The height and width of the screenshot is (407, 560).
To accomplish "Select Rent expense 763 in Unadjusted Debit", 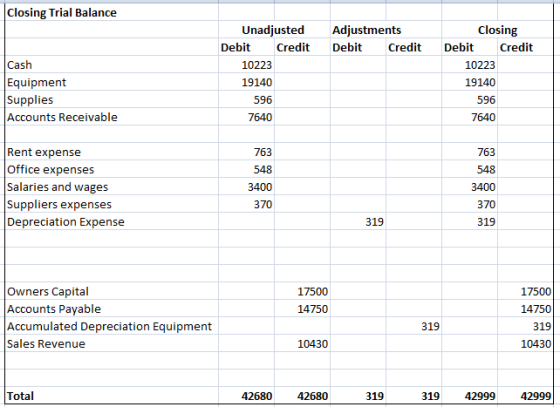I will [263, 152].
